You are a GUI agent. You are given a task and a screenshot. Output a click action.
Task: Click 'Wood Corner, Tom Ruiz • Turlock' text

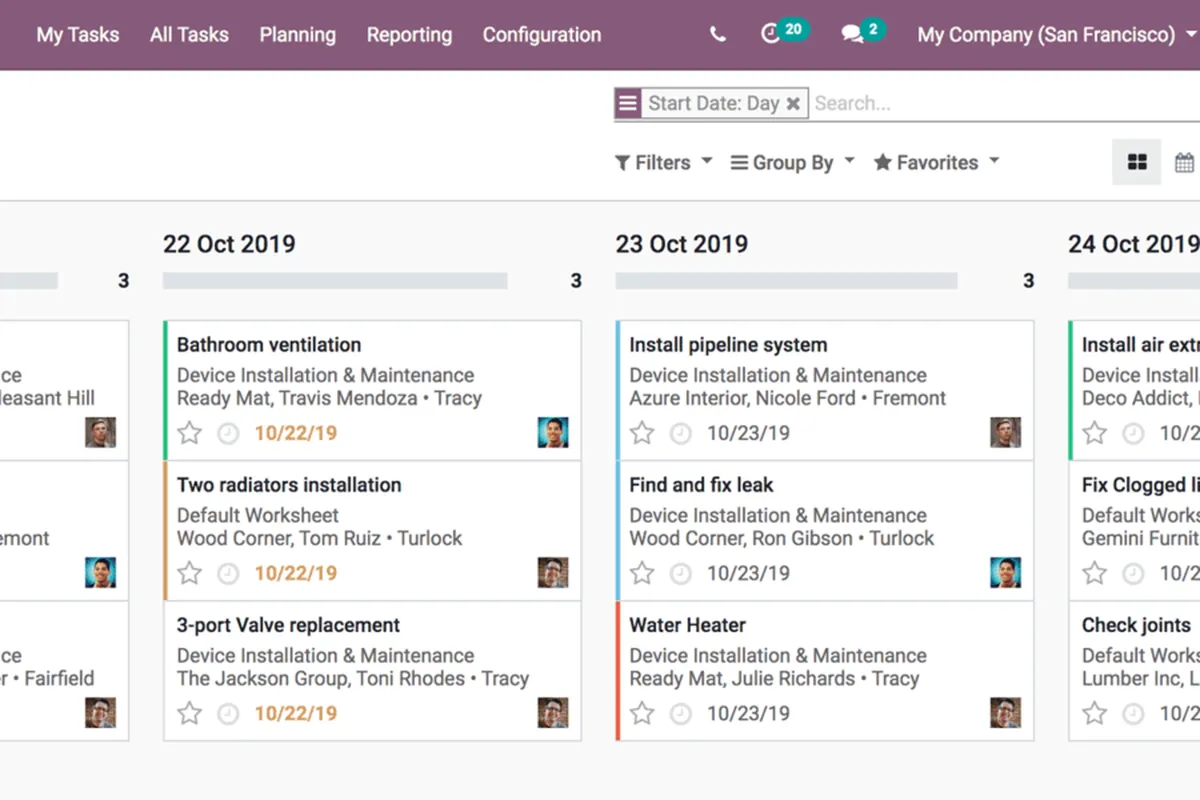click(320, 538)
